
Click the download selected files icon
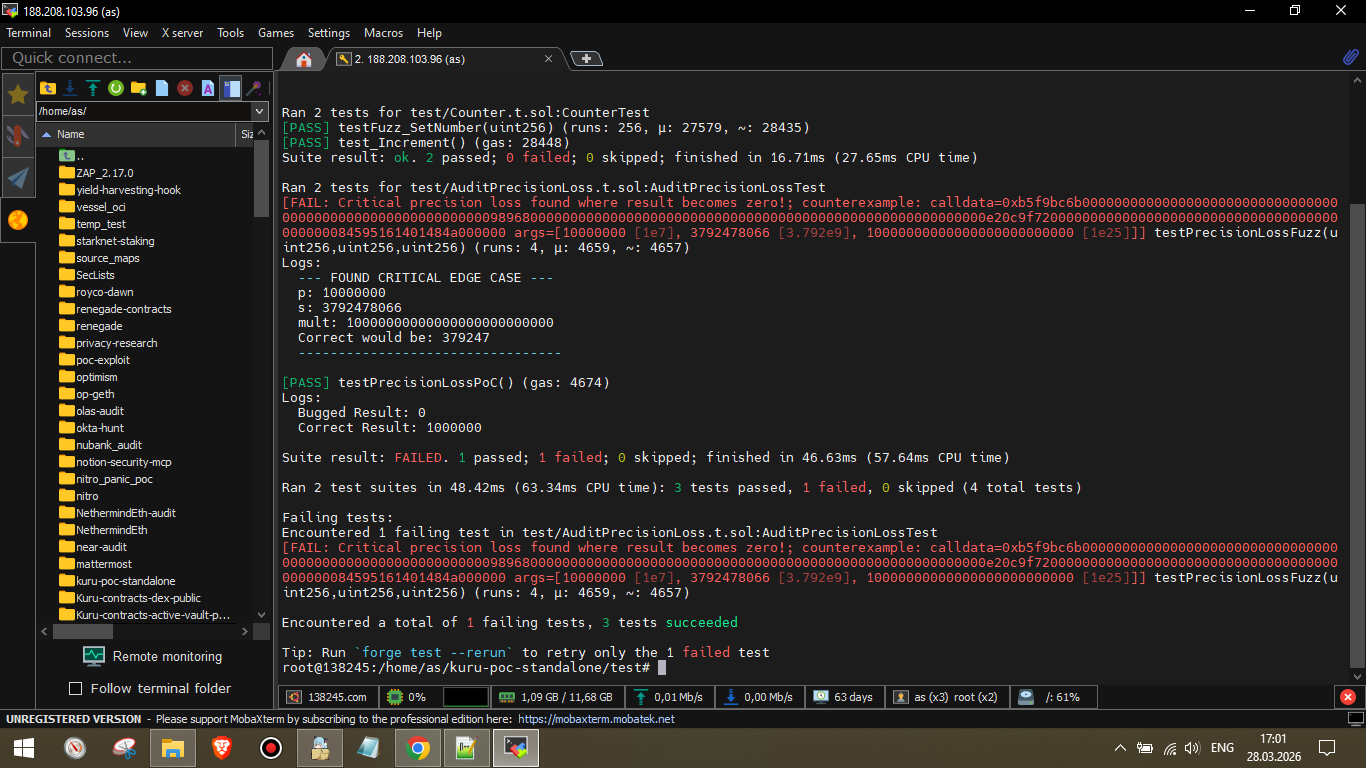[70, 88]
